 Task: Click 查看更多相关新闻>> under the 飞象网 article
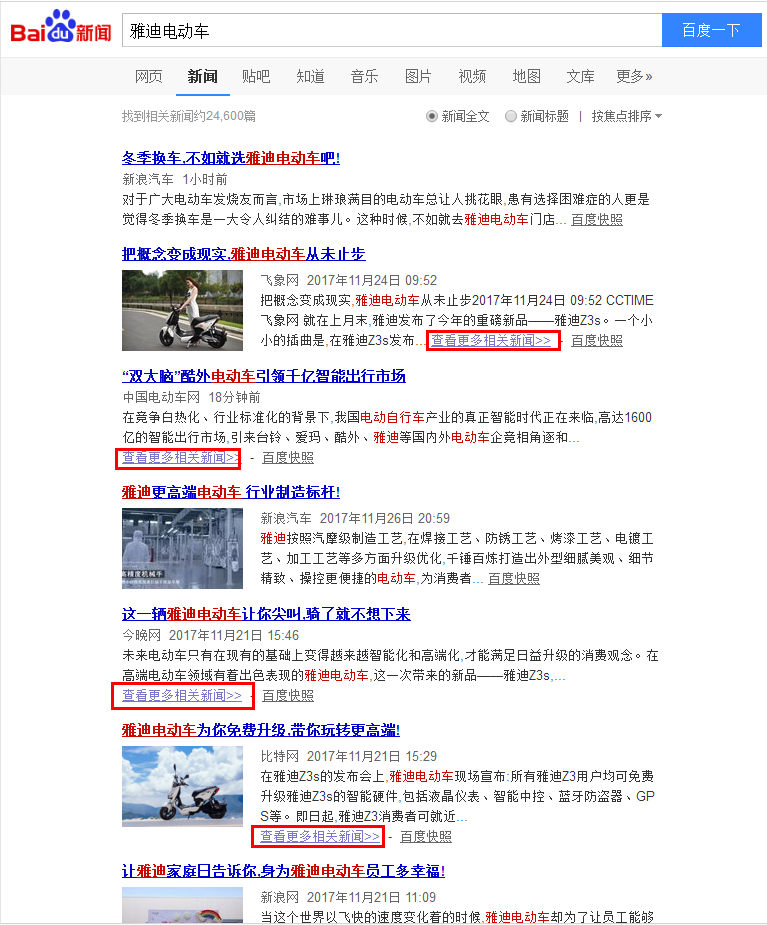491,340
